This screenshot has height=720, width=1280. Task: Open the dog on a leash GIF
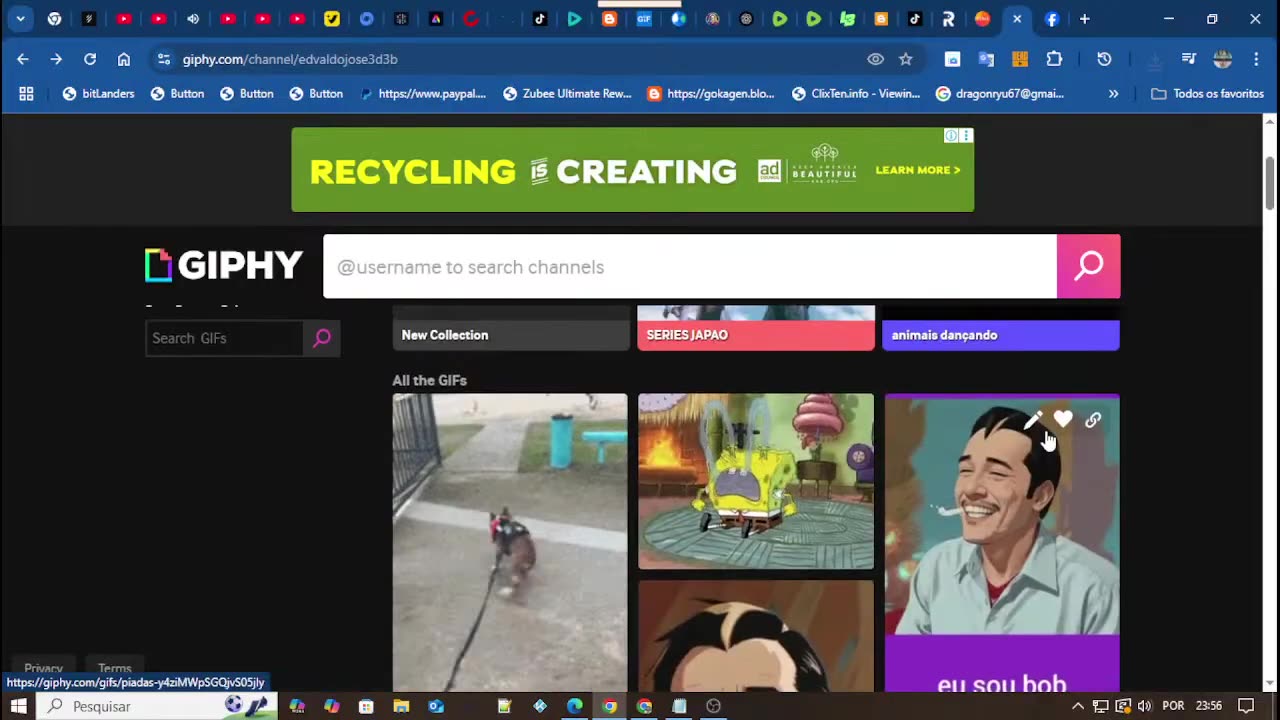[510, 541]
